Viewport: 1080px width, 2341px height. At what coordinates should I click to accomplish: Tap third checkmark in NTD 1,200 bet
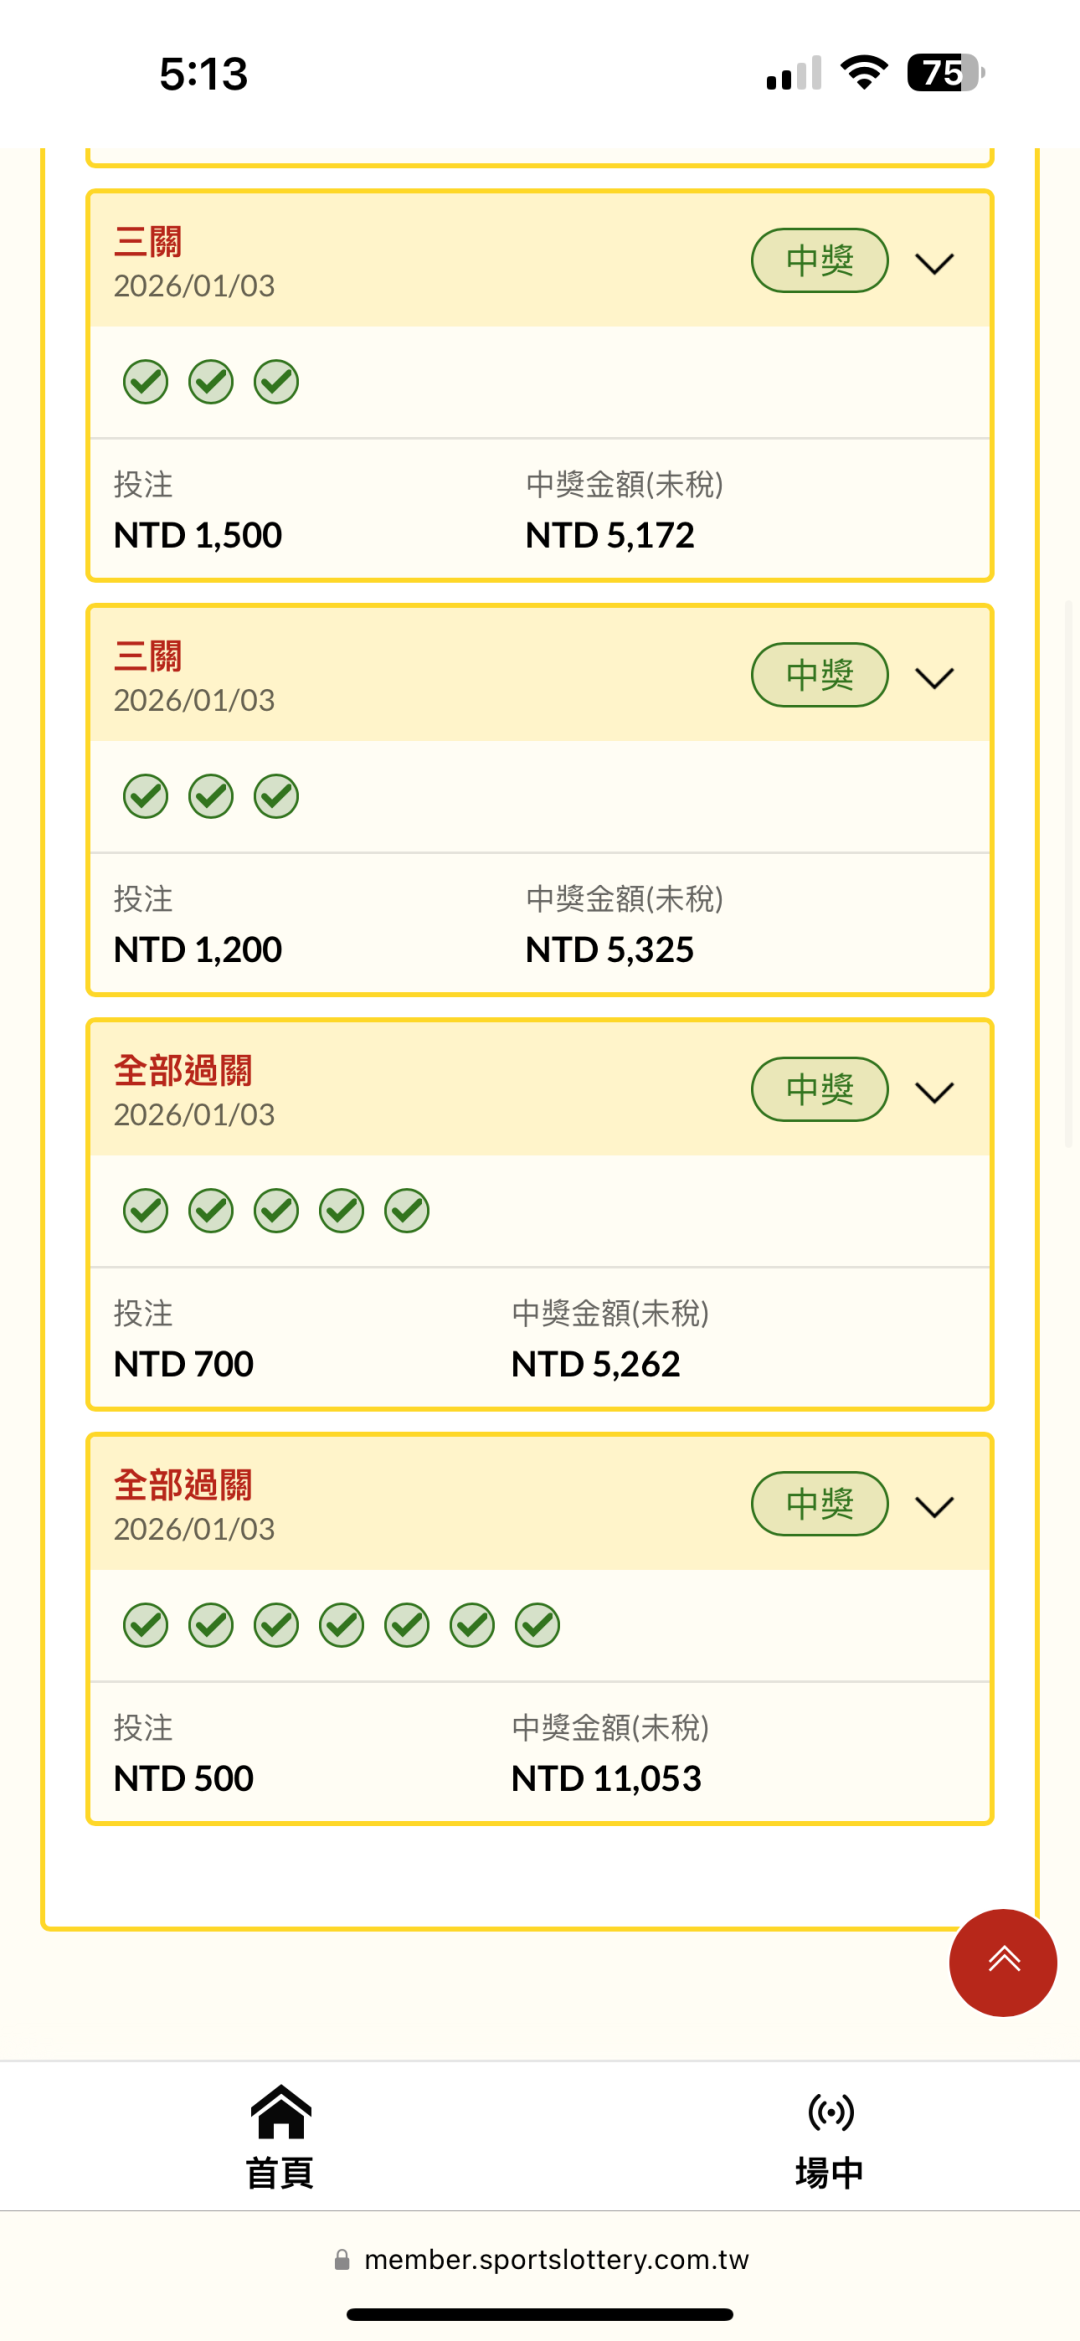(276, 796)
